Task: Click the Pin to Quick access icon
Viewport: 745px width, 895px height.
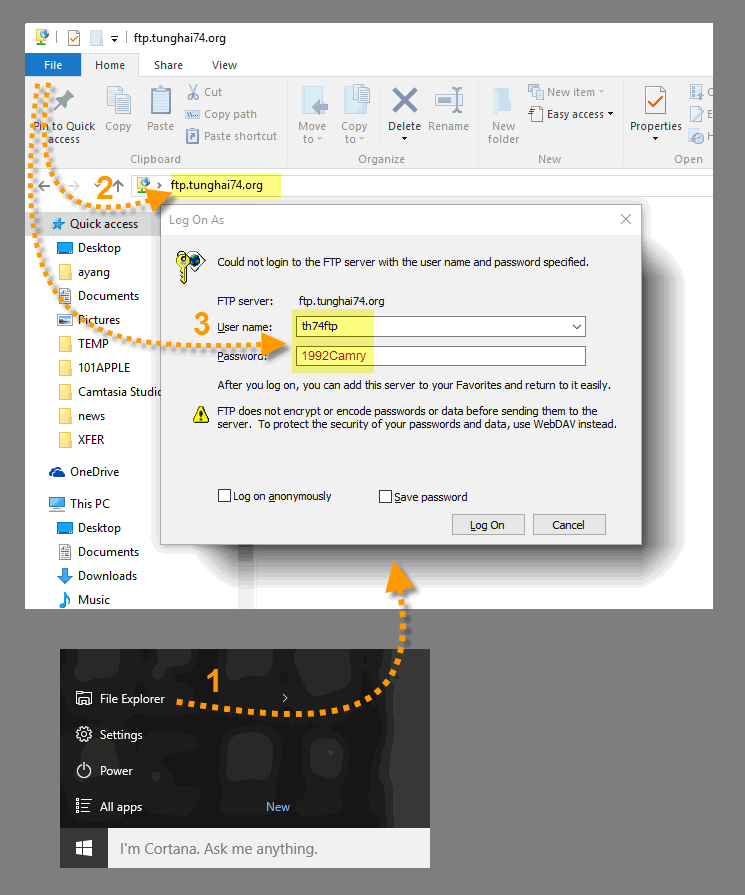Action: click(64, 100)
